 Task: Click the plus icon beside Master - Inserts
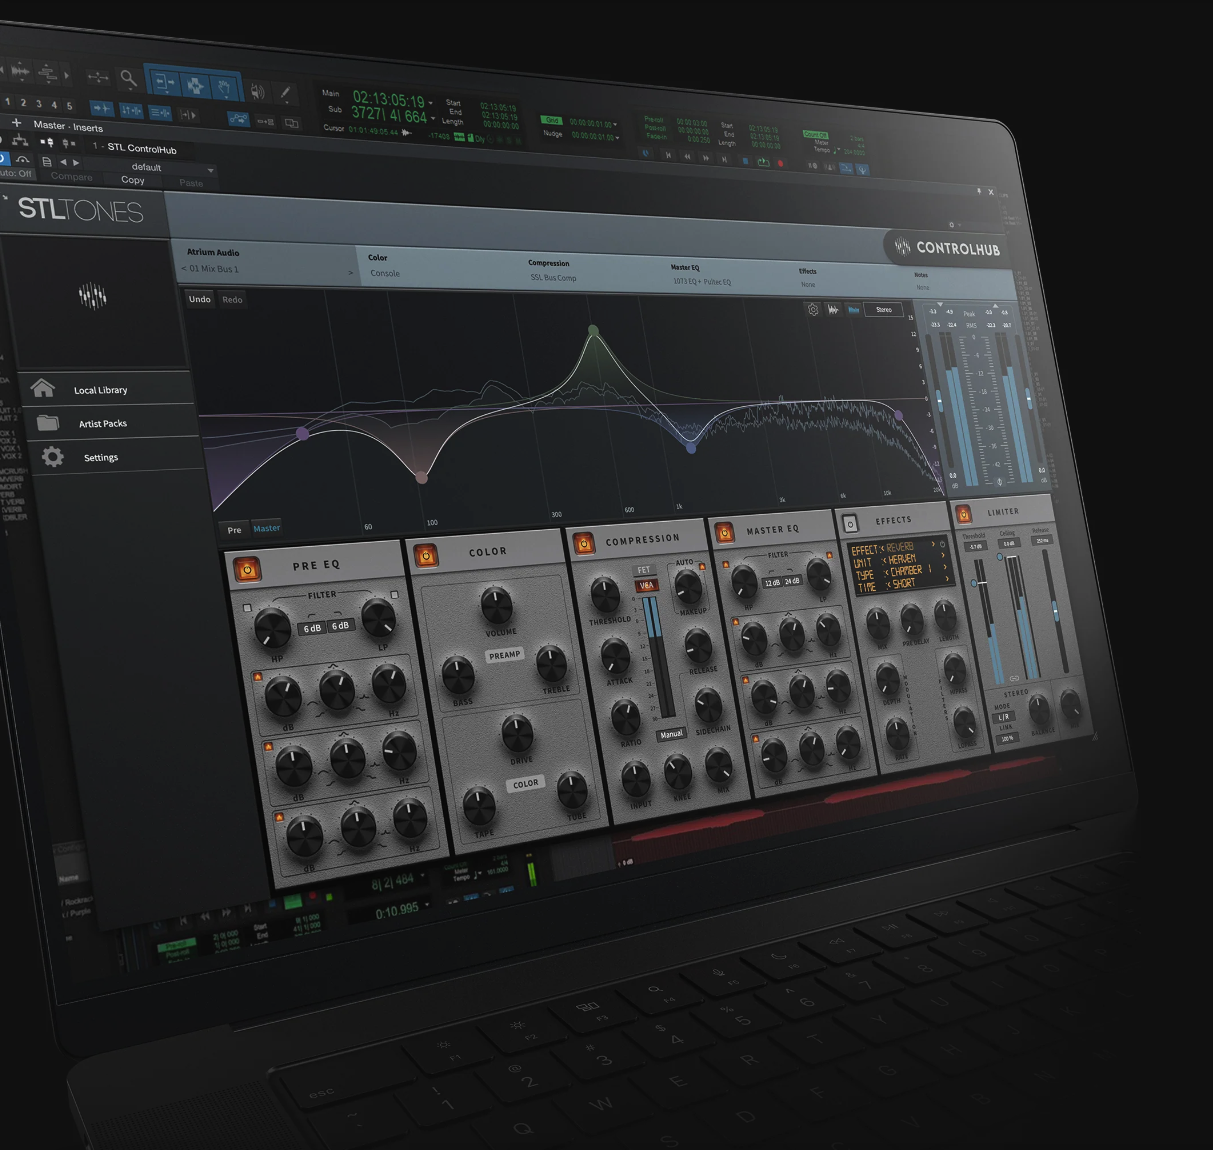[x=16, y=123]
